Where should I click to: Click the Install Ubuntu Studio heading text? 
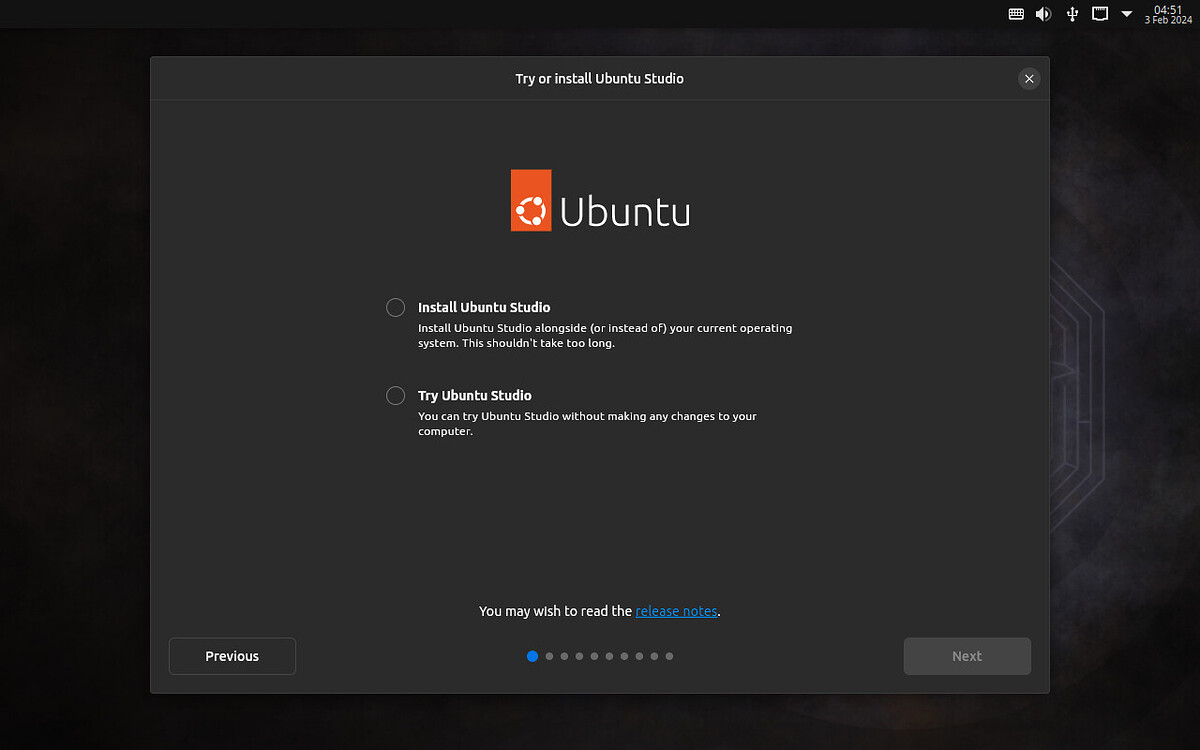pos(484,307)
